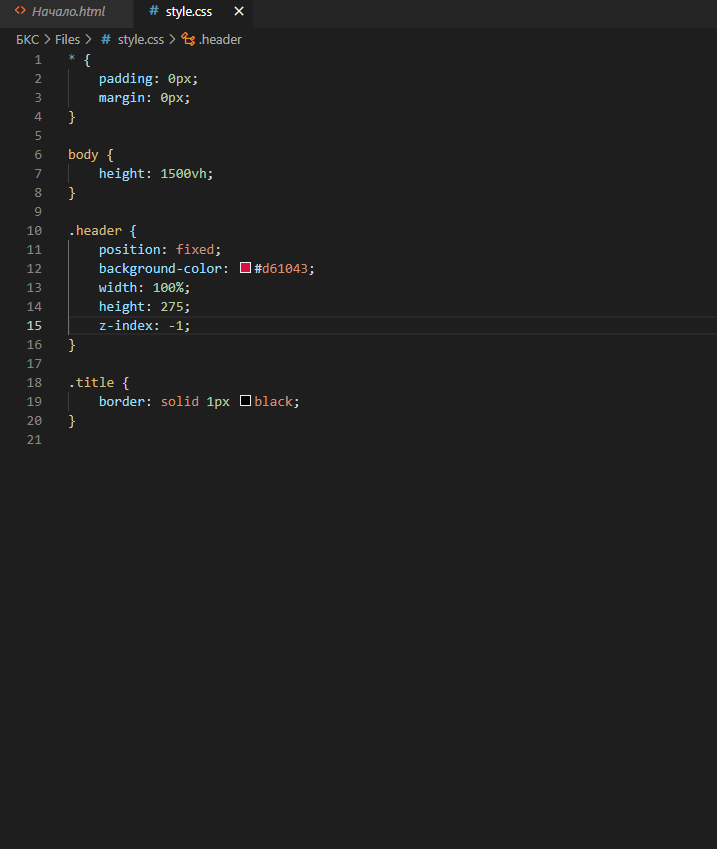
Task: Click line number 15 in gutter
Action: click(x=34, y=325)
